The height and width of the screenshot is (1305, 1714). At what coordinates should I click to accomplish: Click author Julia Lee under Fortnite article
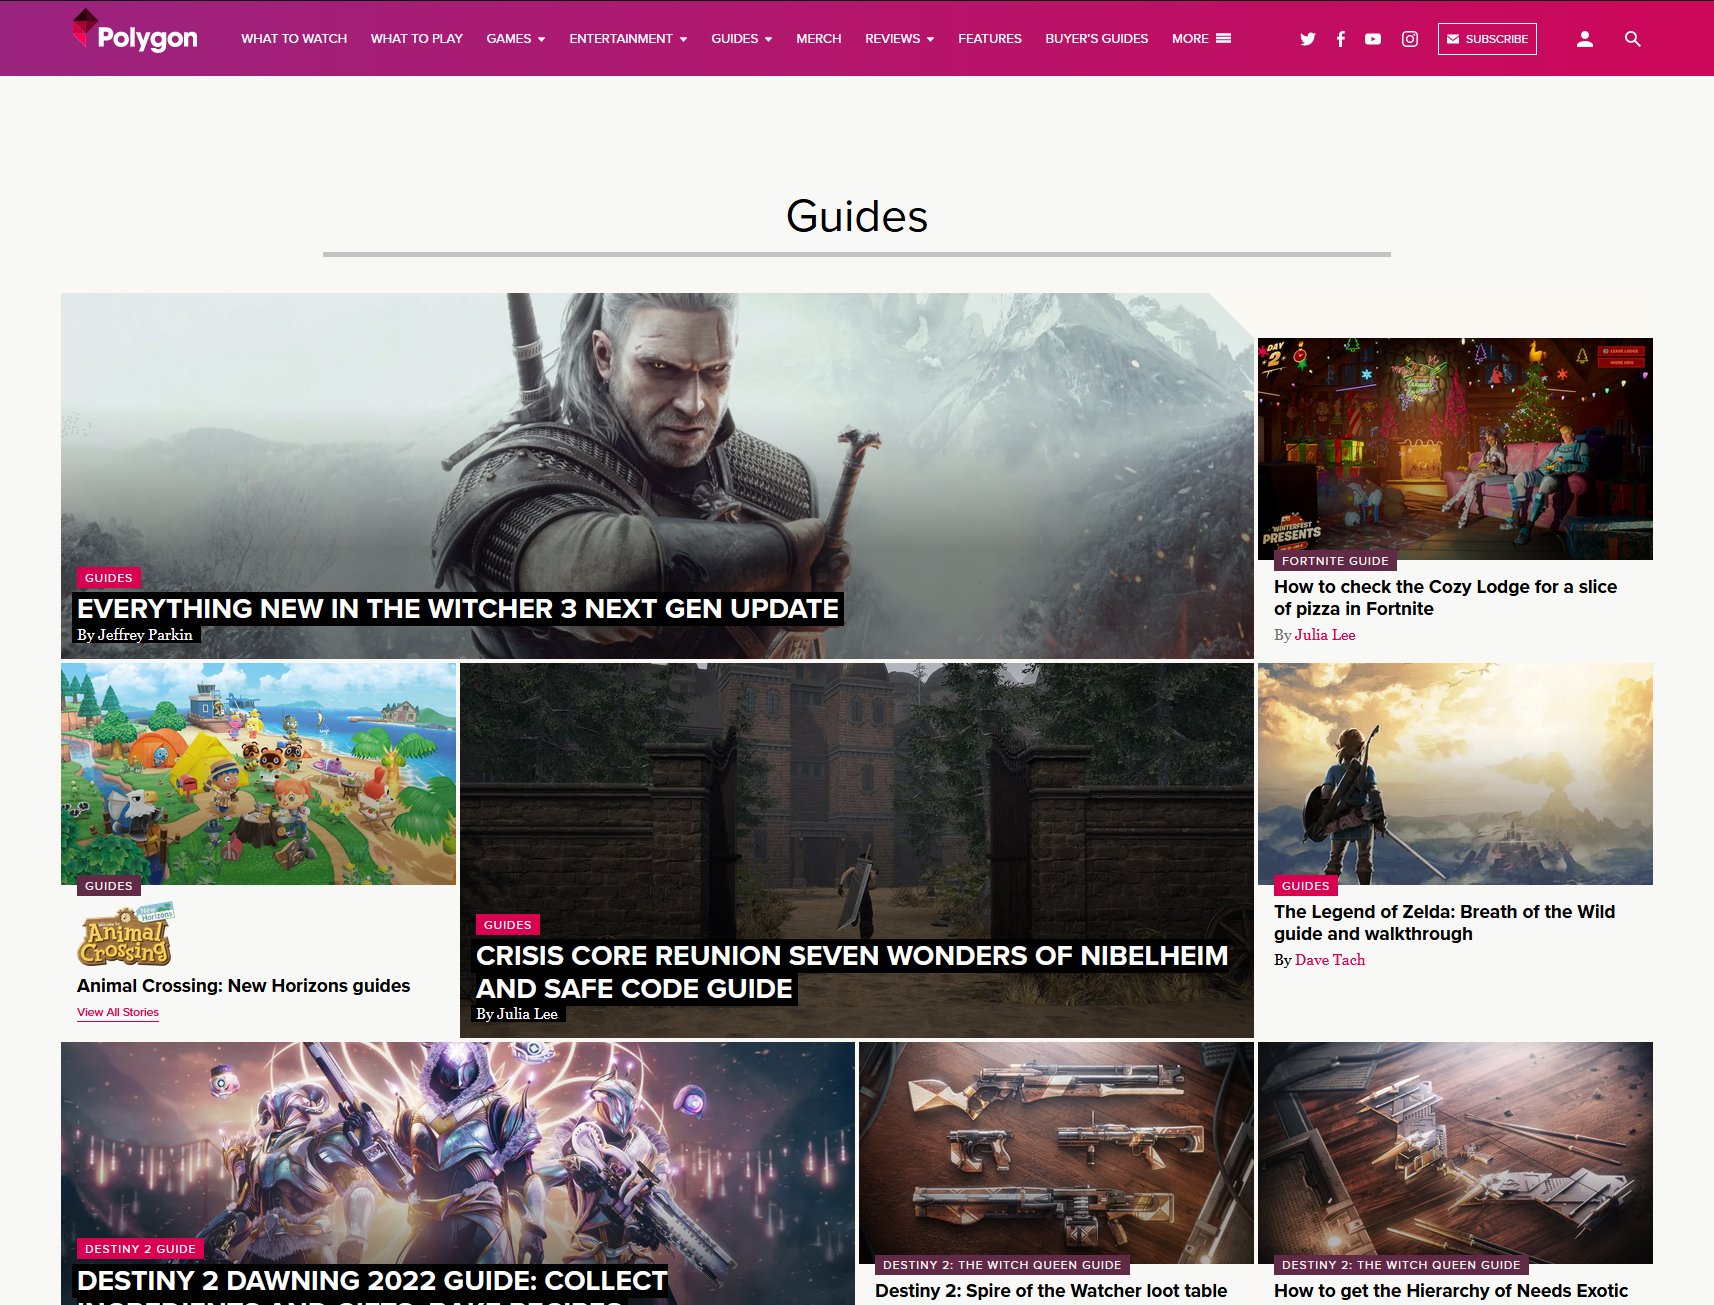(x=1325, y=635)
